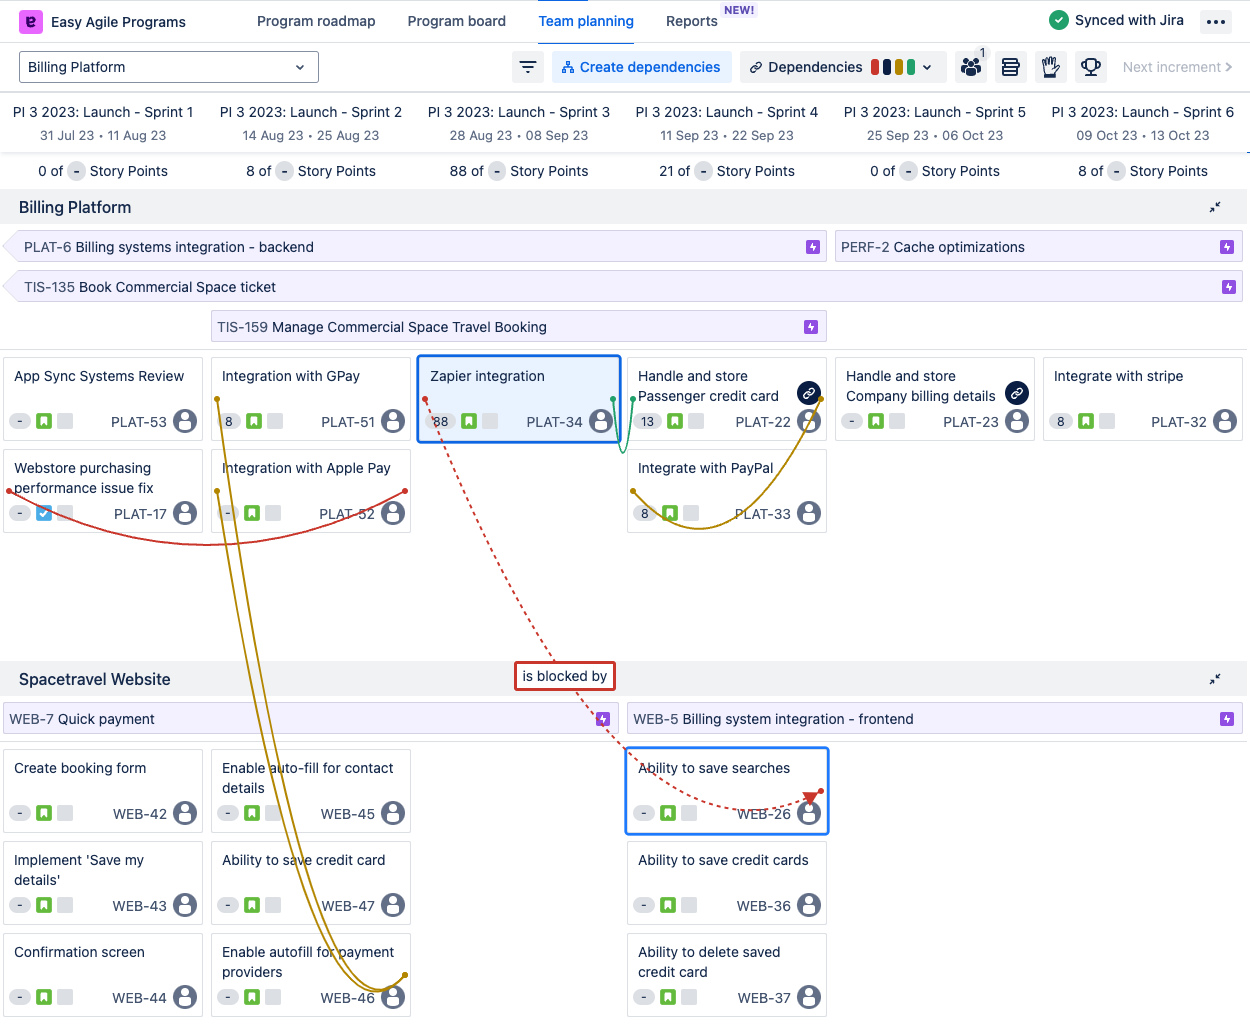
Task: Open the more options ellipsis menu
Action: coord(1216,21)
